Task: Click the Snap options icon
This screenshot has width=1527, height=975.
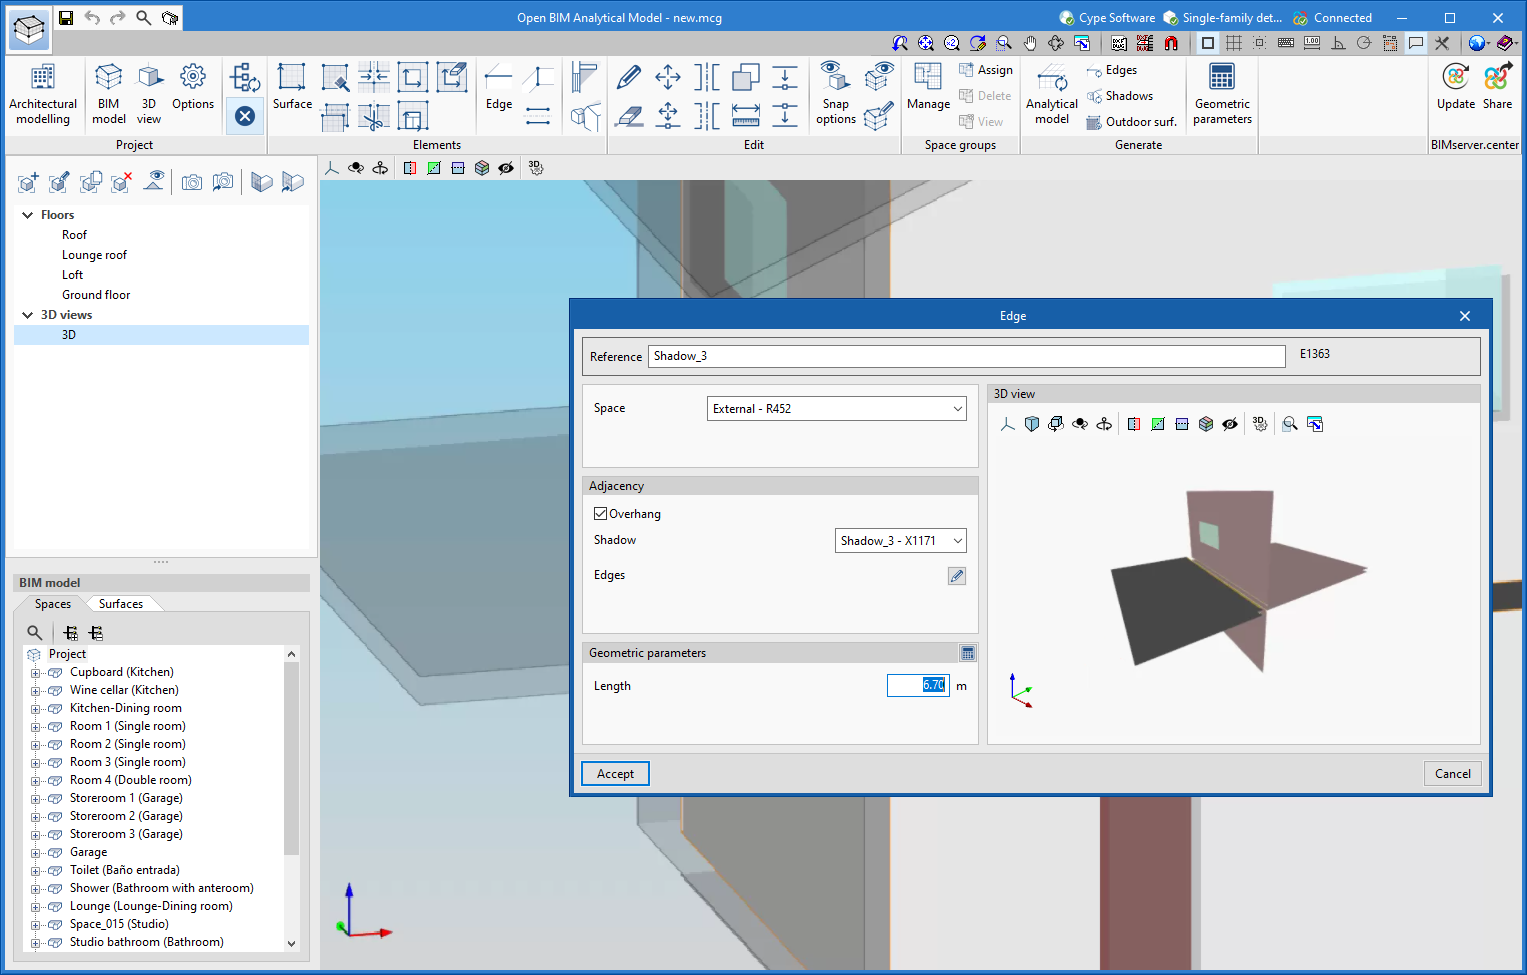Action: click(835, 93)
